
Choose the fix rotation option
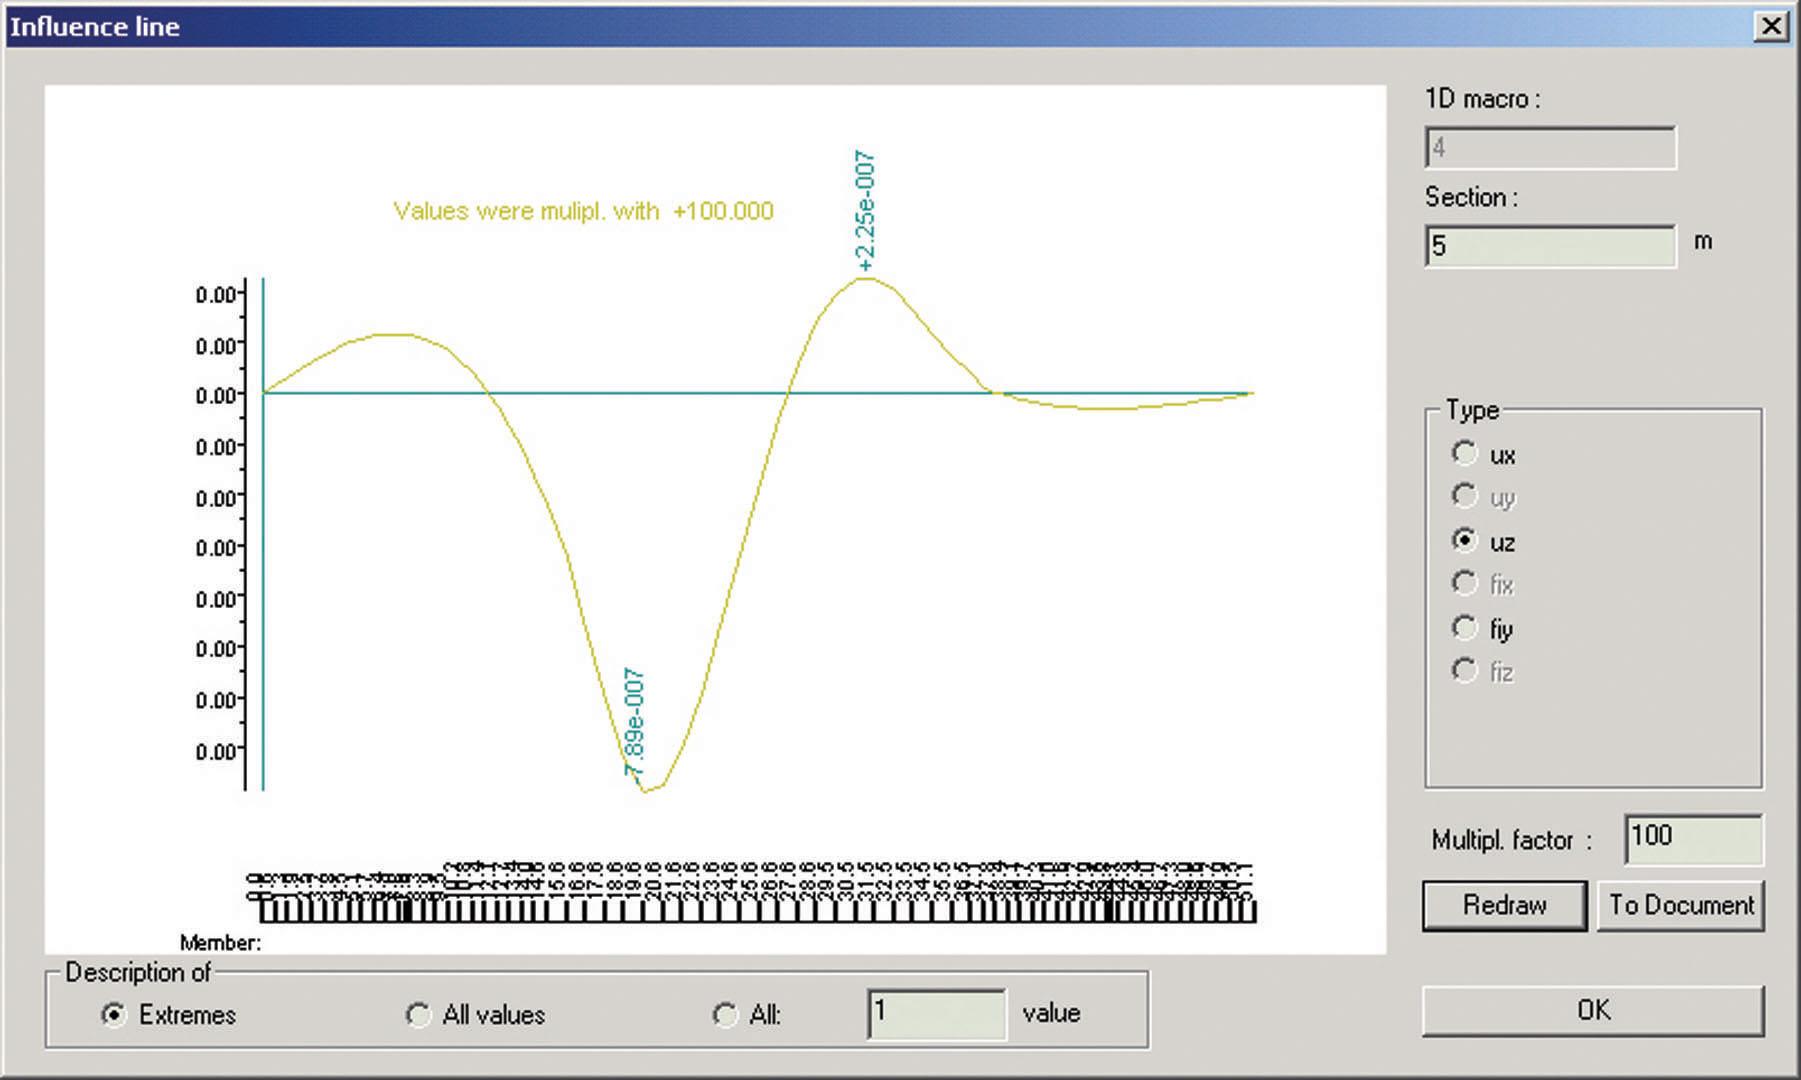pyautogui.click(x=1465, y=584)
